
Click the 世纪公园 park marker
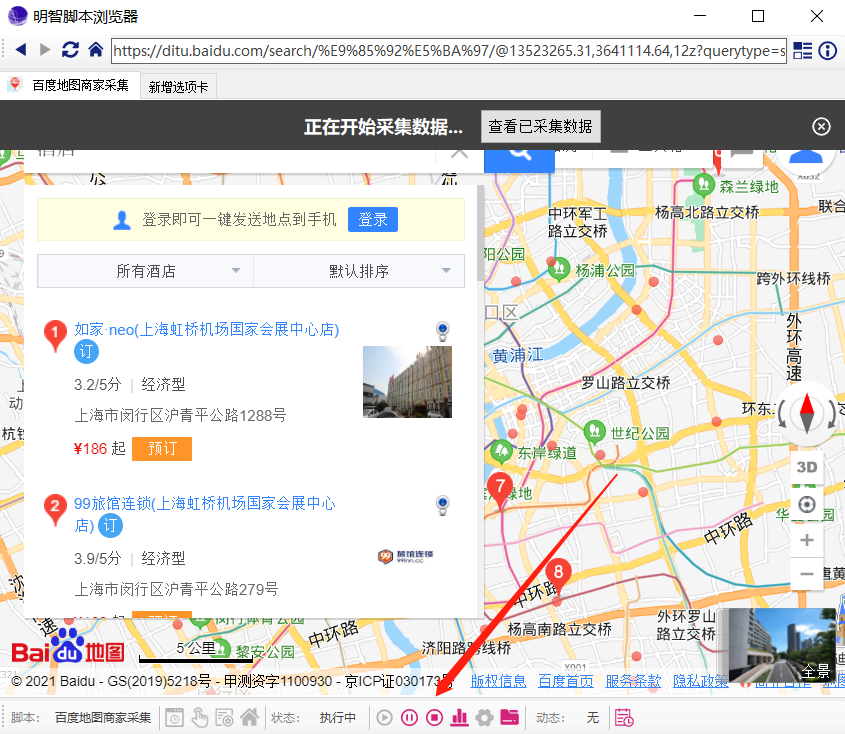pos(594,432)
